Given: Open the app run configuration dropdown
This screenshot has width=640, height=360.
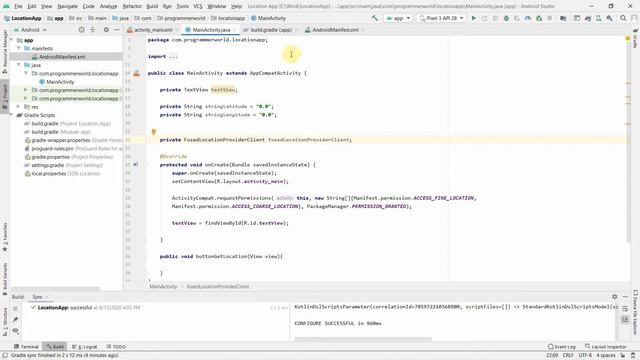Looking at the screenshot, I should pyautogui.click(x=398, y=18).
